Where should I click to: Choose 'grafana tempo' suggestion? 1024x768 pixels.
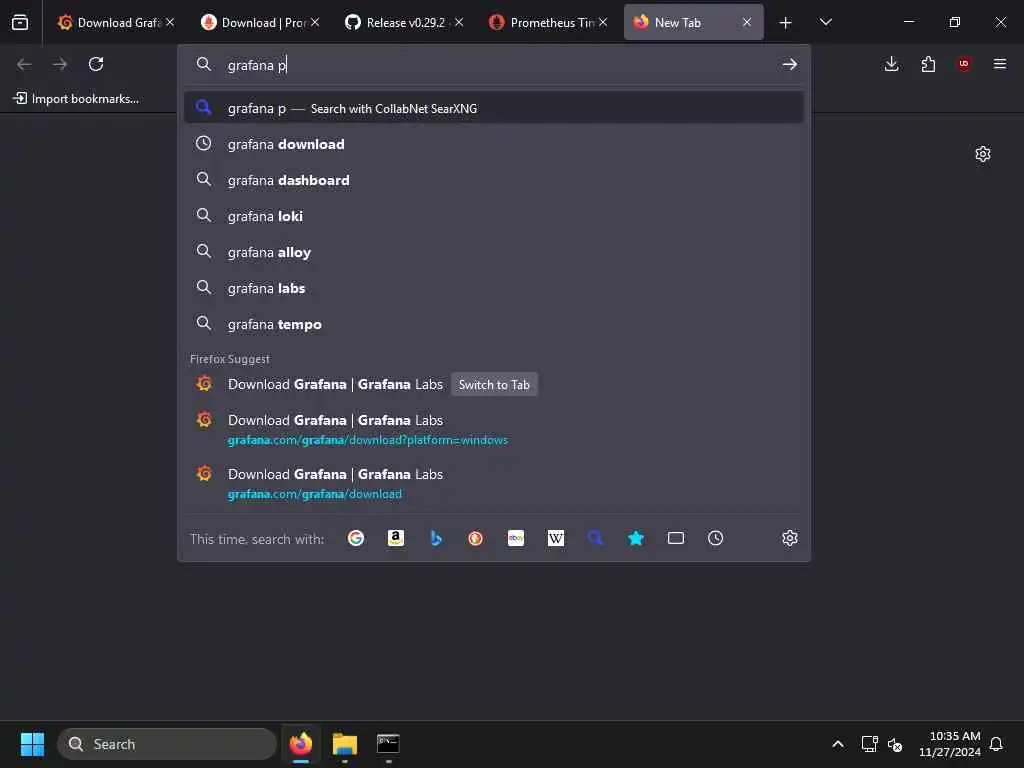tap(494, 324)
